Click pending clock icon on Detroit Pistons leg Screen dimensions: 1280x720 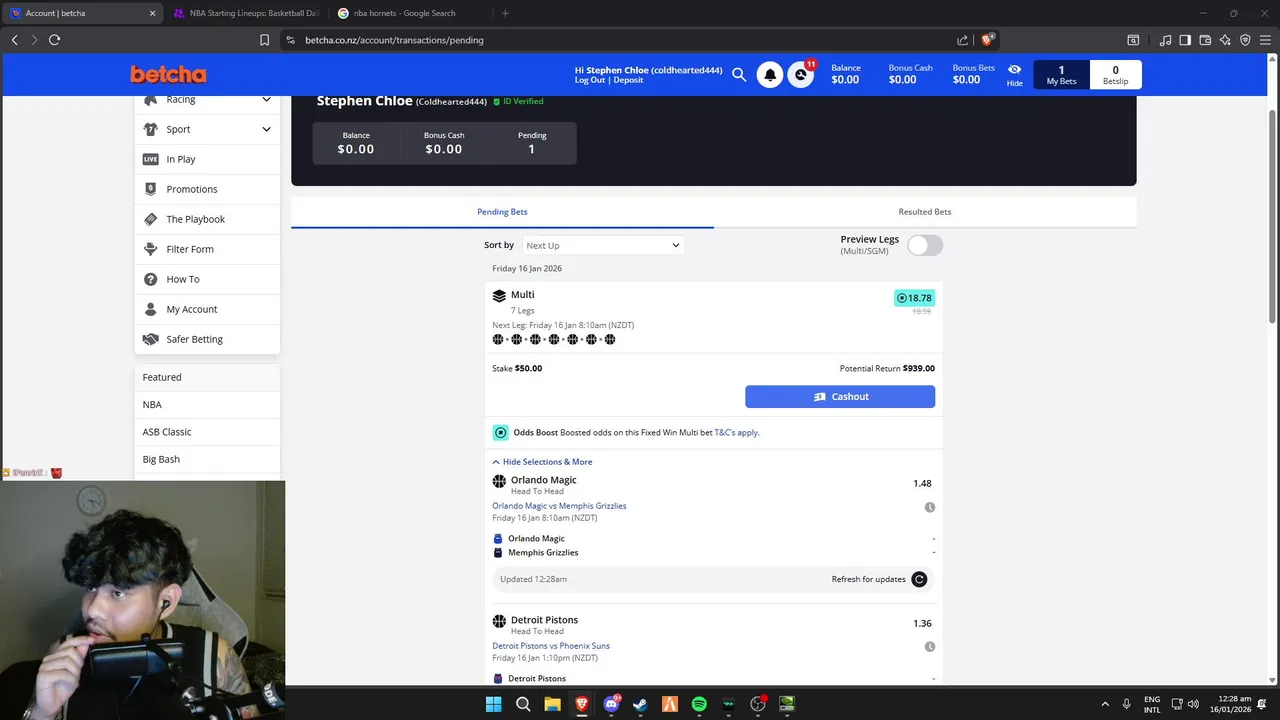click(x=929, y=647)
